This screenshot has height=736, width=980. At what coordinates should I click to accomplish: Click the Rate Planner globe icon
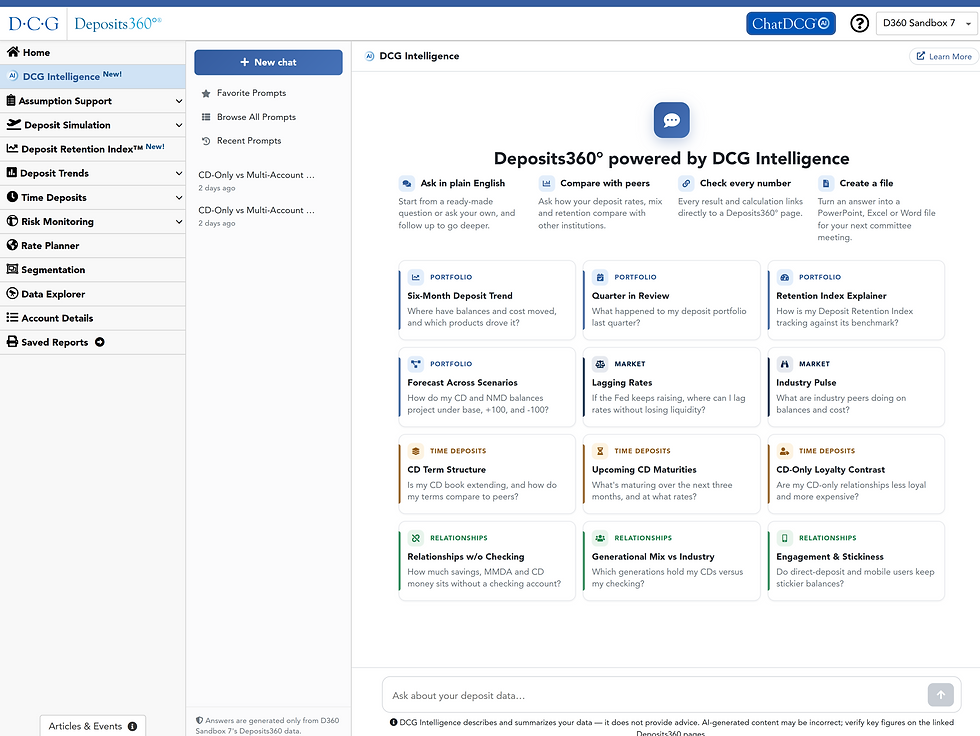click(x=12, y=245)
